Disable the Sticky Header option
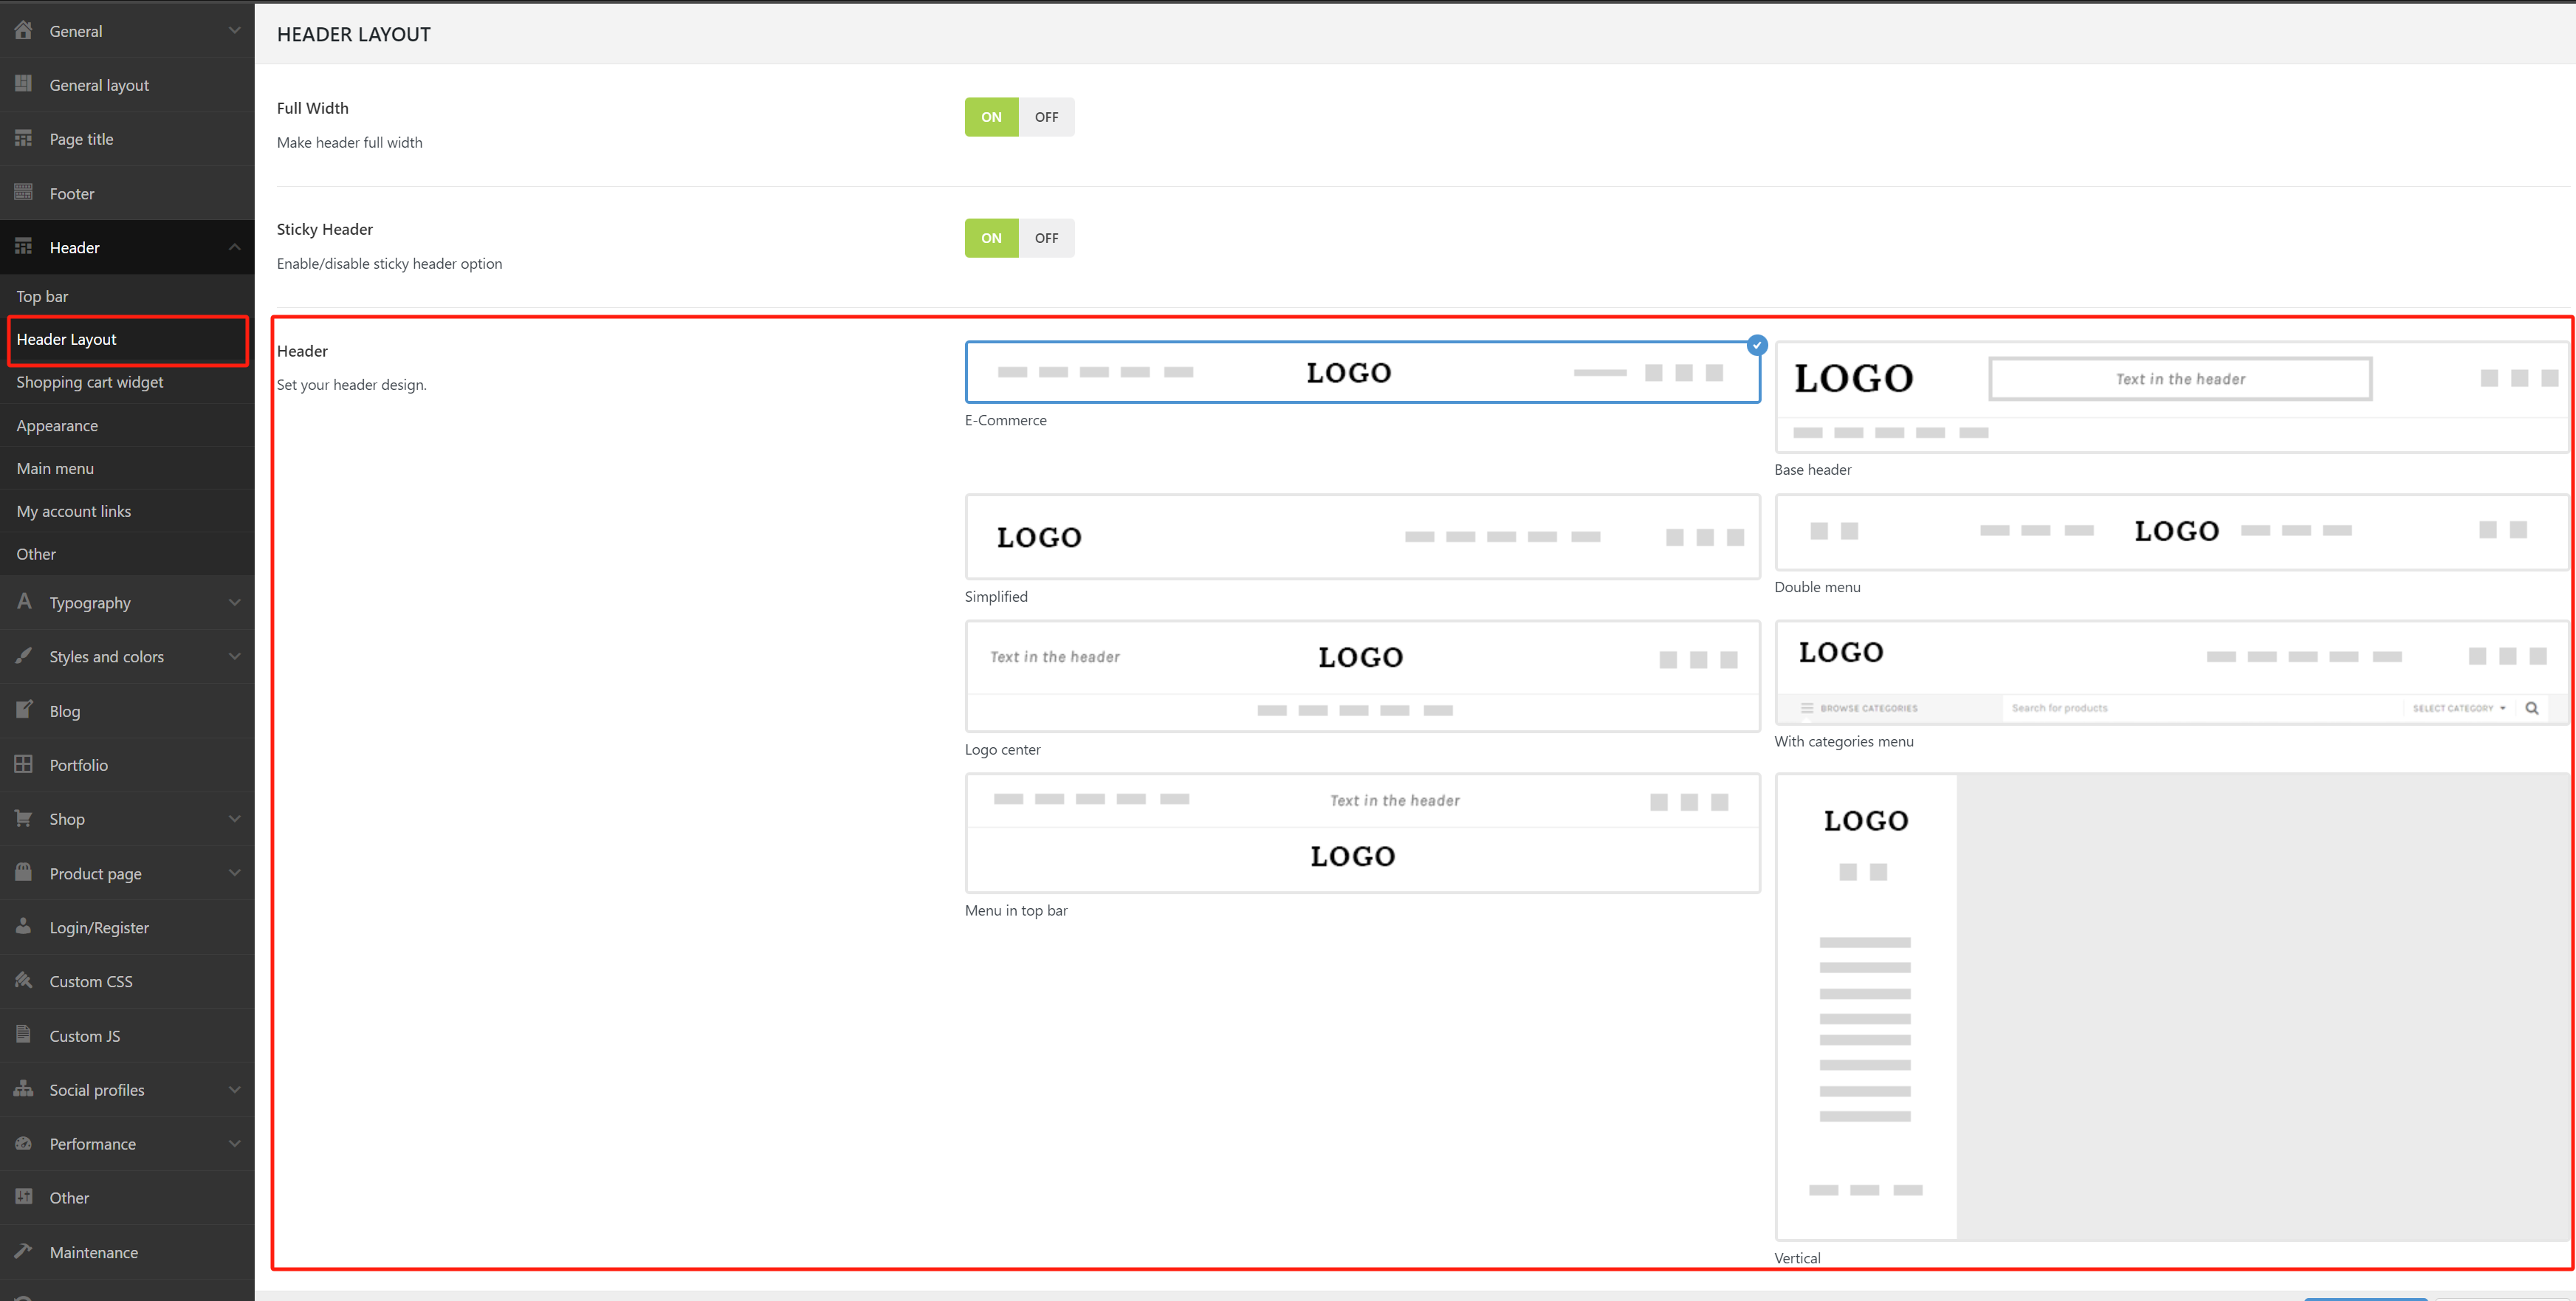Screen dimensions: 2576x1301 click(1046, 238)
